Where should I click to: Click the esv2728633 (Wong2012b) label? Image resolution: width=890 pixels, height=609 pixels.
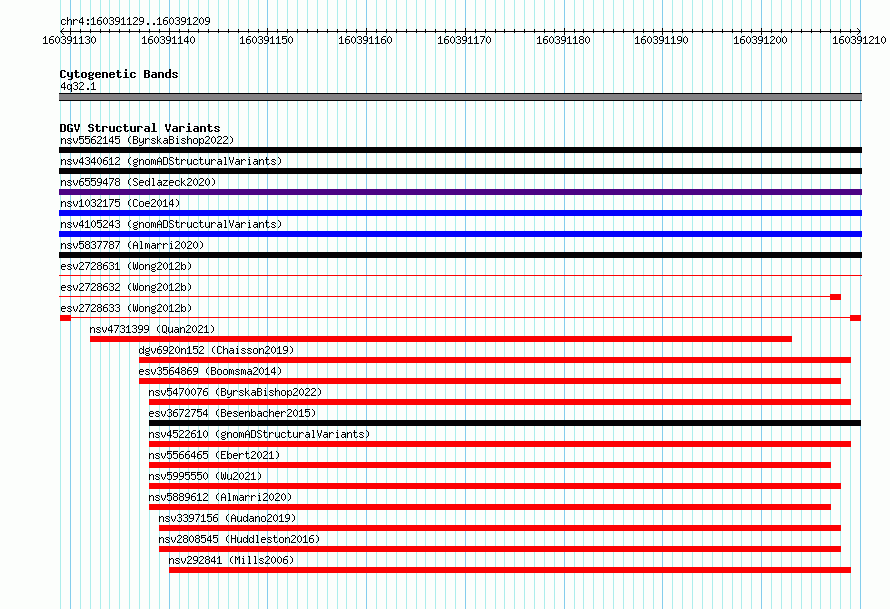pos(126,308)
